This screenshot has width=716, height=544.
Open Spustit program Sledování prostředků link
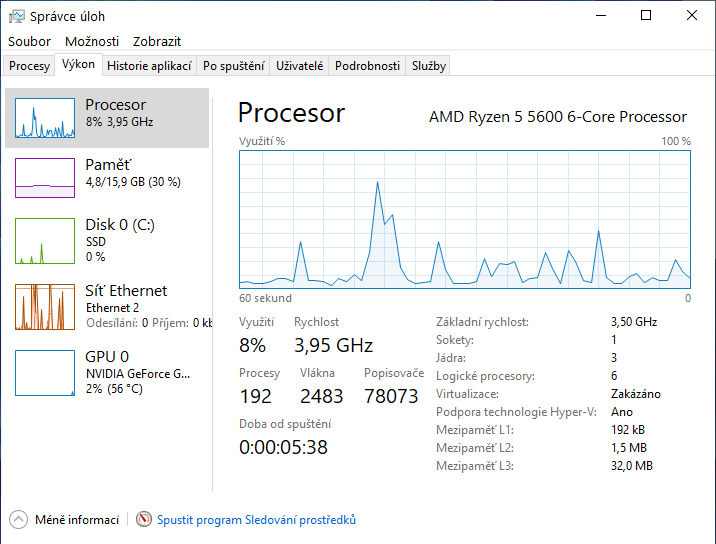(x=256, y=520)
